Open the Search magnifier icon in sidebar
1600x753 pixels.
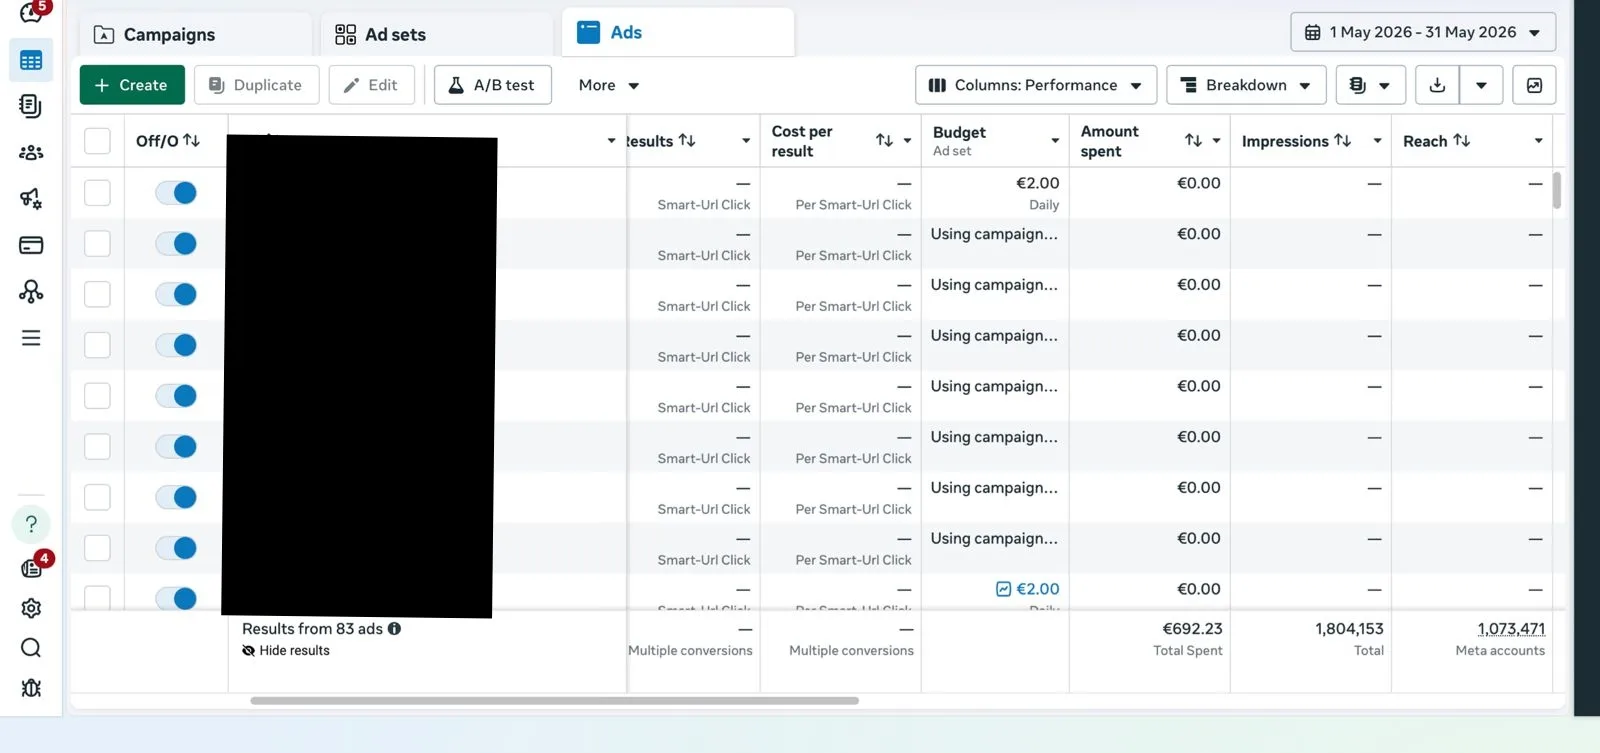coord(31,648)
